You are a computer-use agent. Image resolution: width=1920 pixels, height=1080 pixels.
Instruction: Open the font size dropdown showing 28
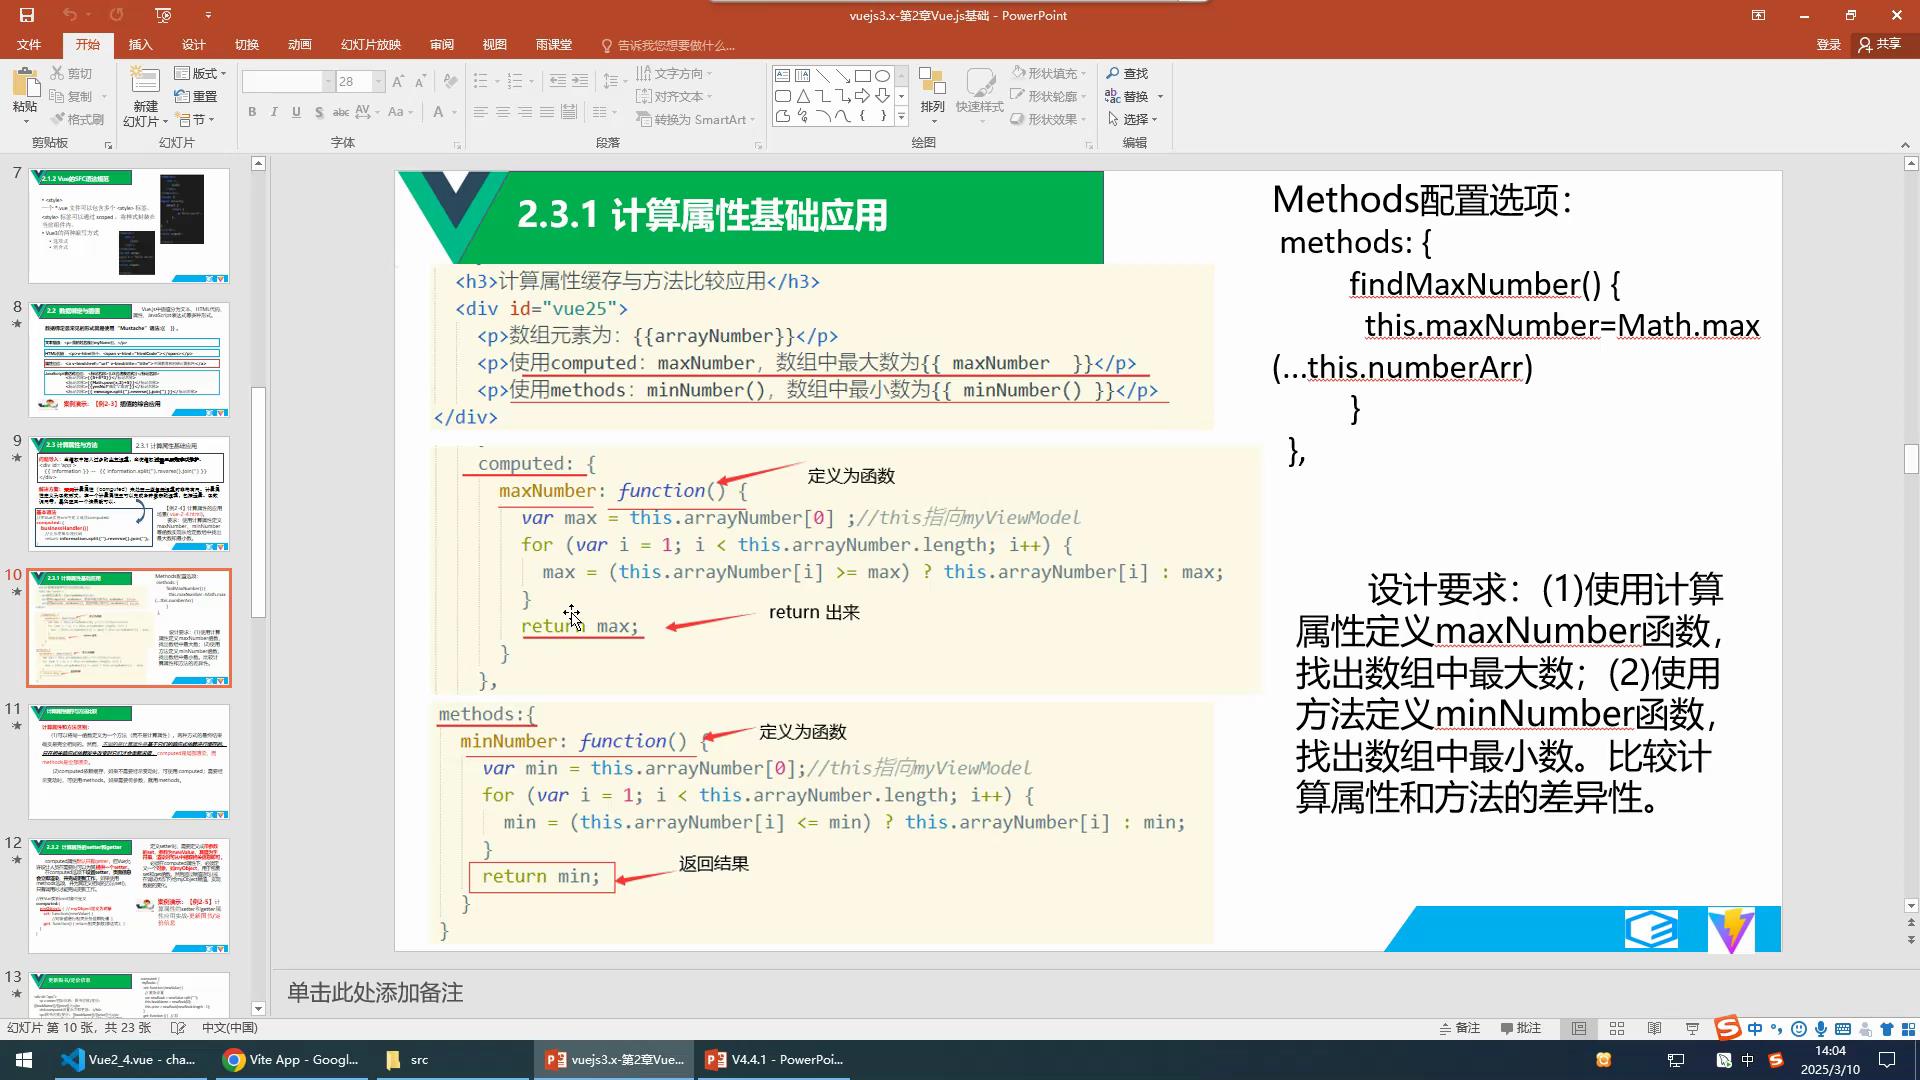coord(378,82)
